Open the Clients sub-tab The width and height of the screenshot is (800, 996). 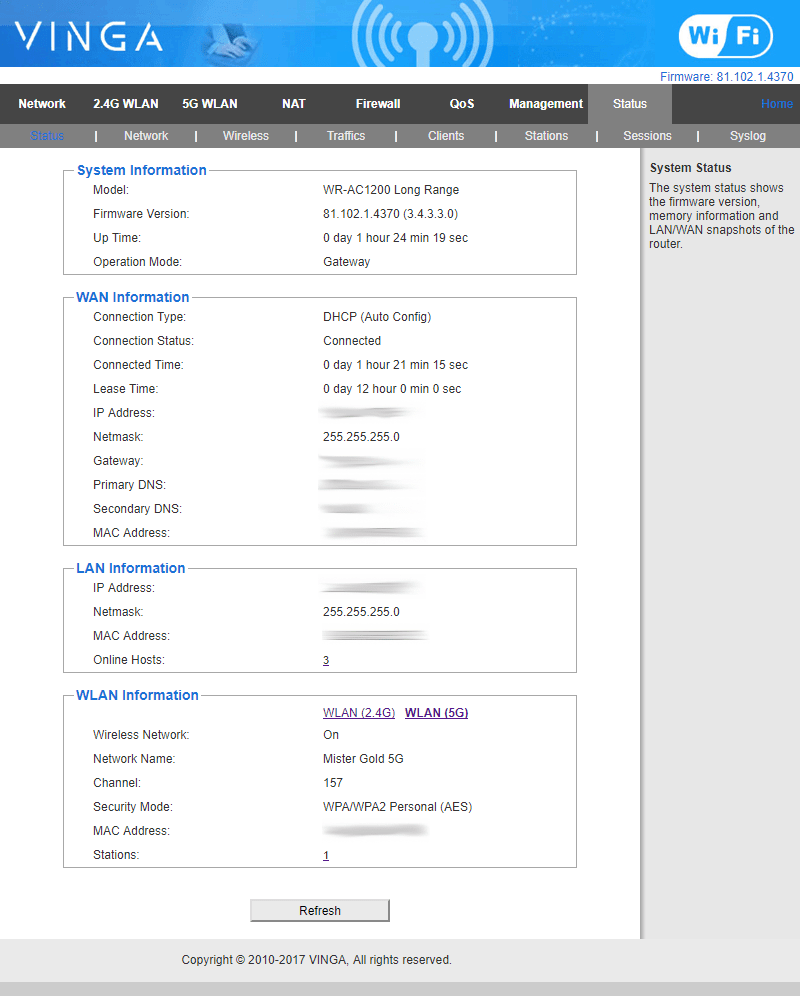[x=446, y=136]
